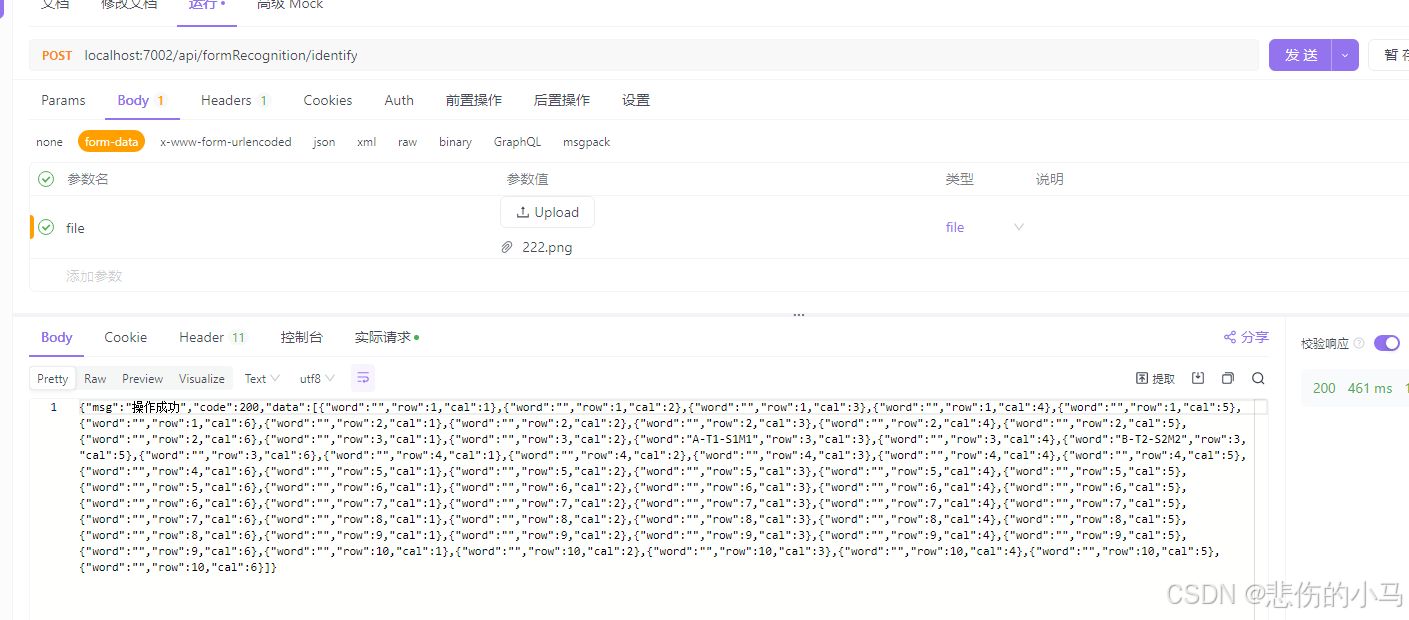The height and width of the screenshot is (620, 1409).
Task: Click the request URL input field
Action: pos(400,55)
